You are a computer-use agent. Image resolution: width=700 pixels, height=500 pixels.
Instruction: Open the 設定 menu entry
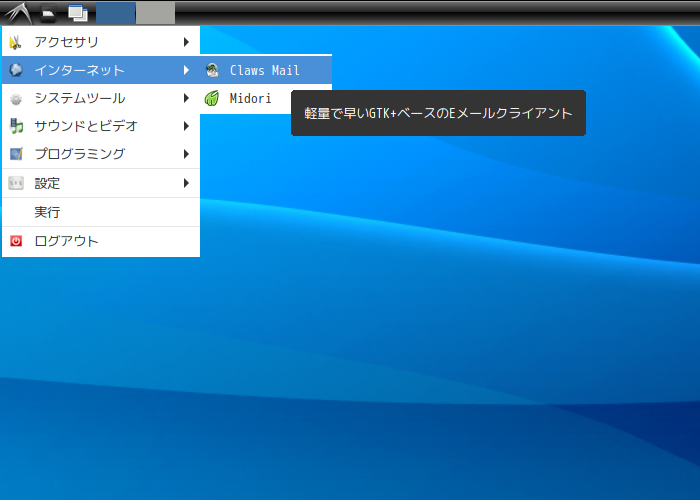(101, 183)
